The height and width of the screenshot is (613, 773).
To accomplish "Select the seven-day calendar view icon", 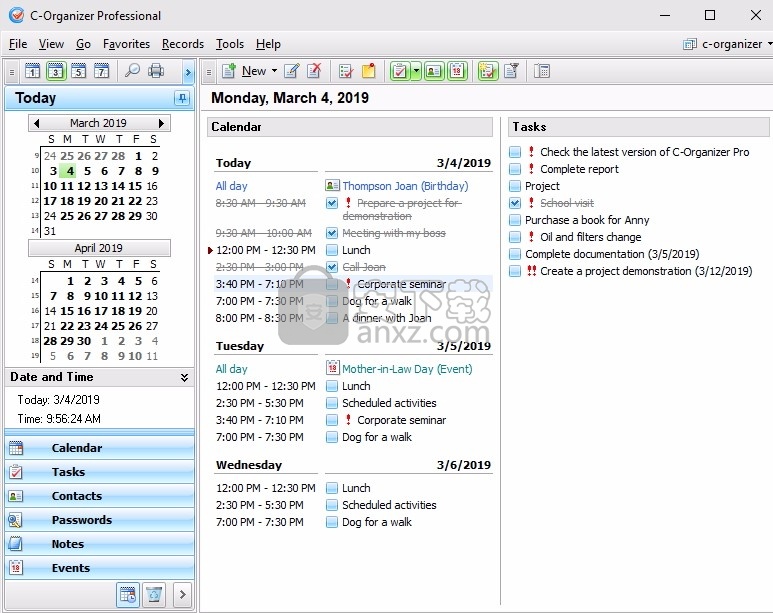I will pyautogui.click(x=101, y=71).
